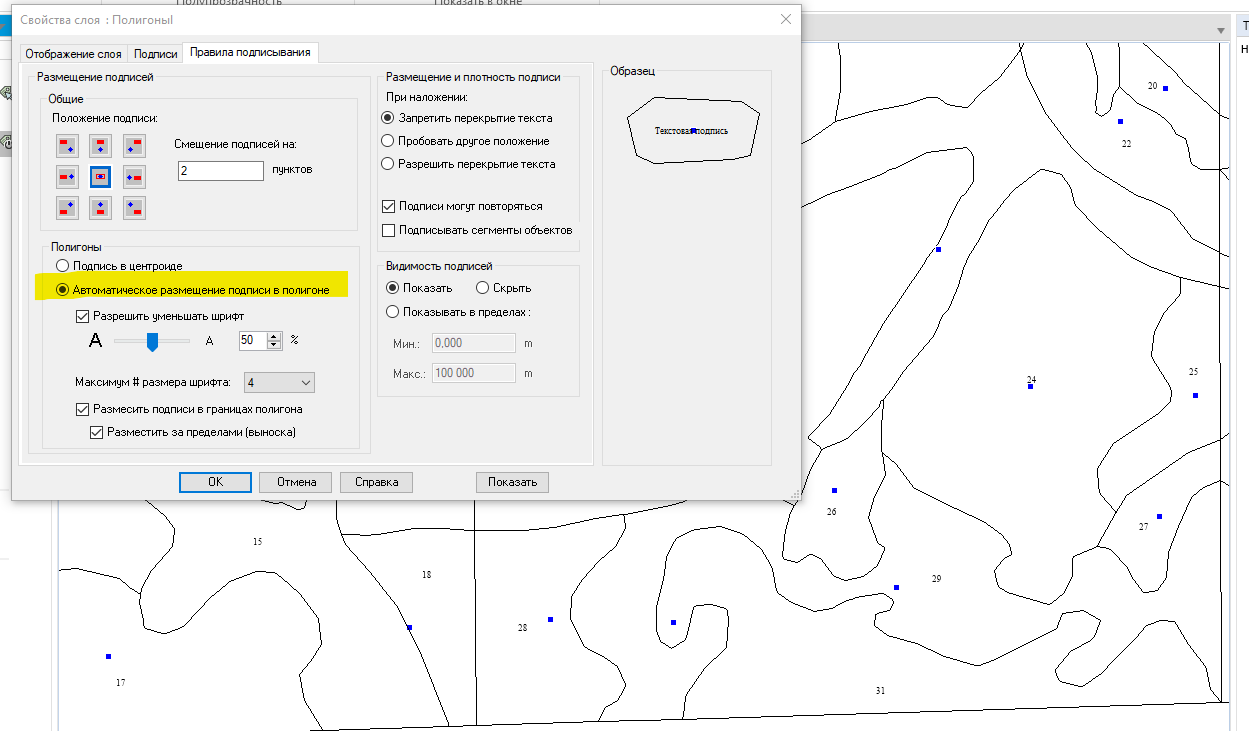Enable 'Подписывать сегменты объектов' checkbox
The image size is (1249, 731).
pos(389,230)
